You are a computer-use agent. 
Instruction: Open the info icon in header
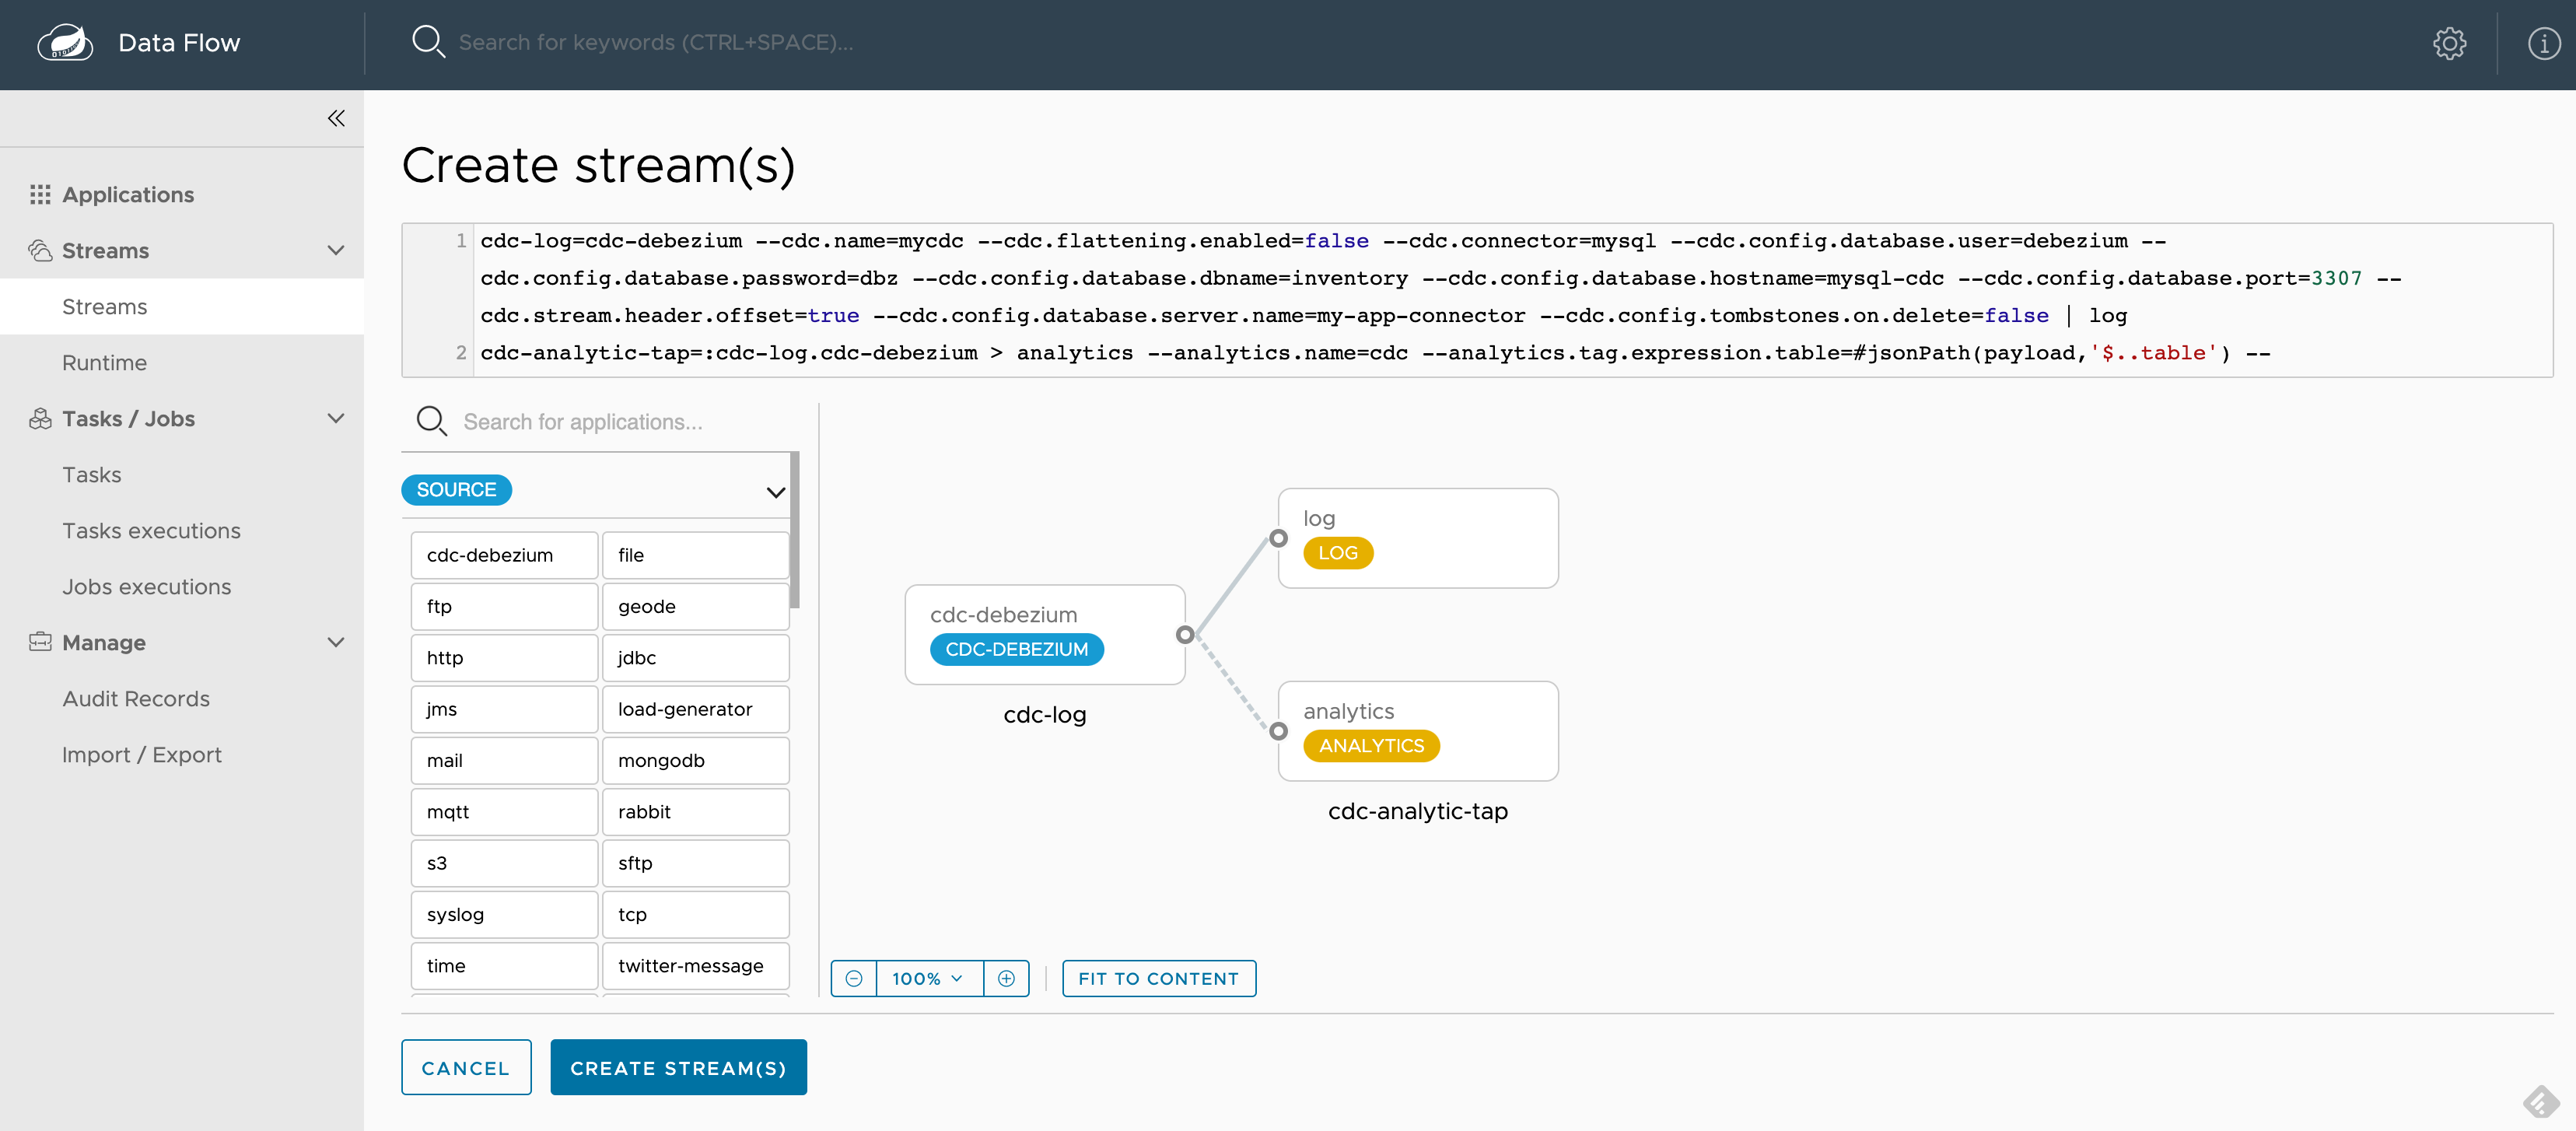(x=2543, y=43)
